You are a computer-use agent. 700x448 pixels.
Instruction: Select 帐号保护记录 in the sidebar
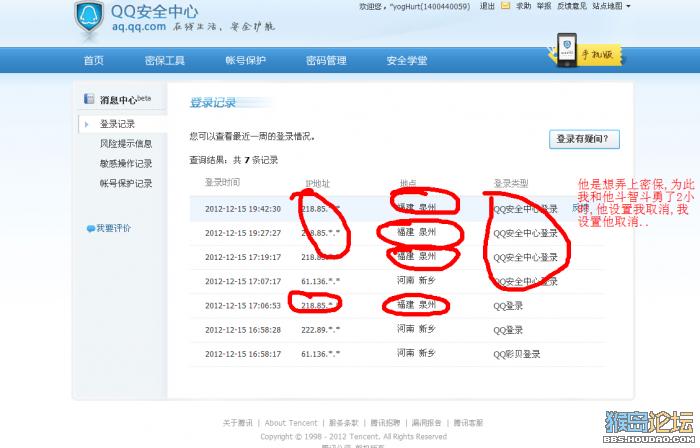click(x=126, y=183)
